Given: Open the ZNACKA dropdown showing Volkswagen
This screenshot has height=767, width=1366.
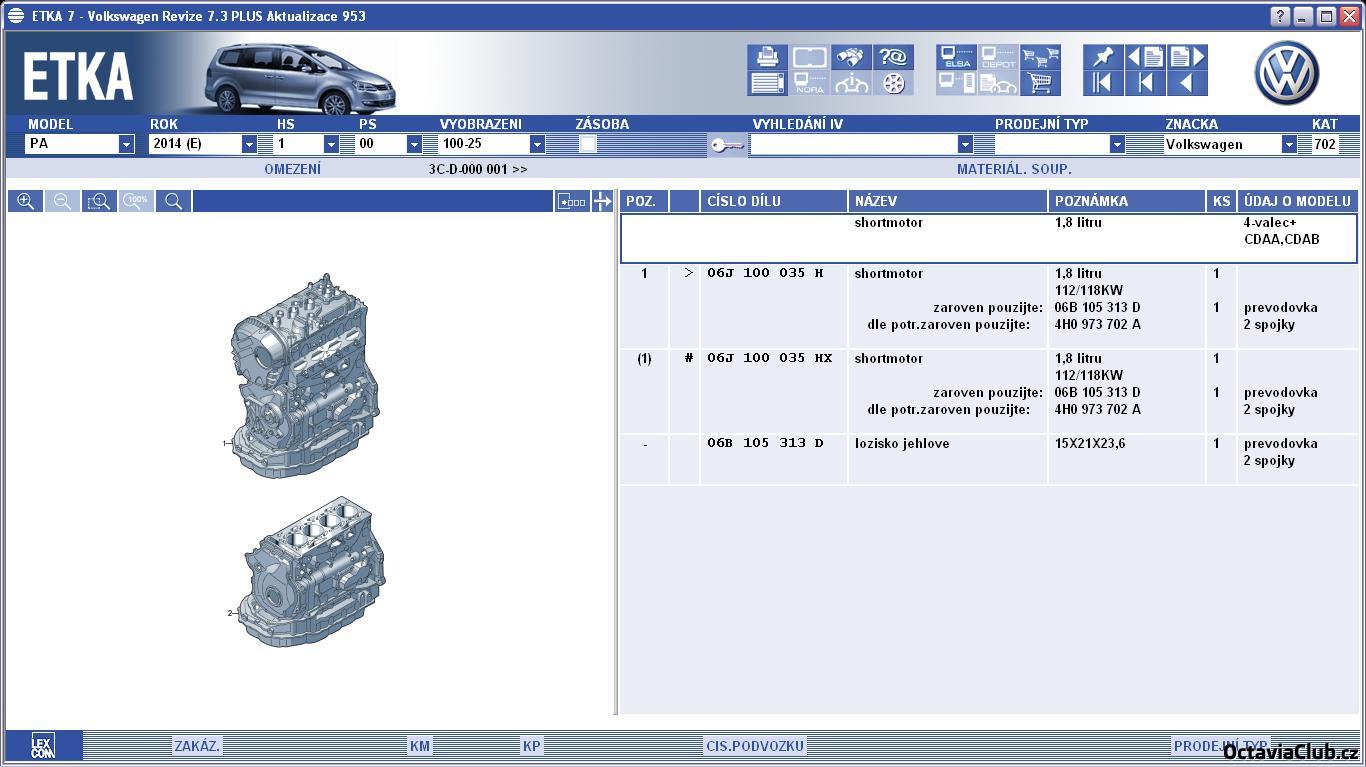Looking at the screenshot, I should [x=1289, y=144].
